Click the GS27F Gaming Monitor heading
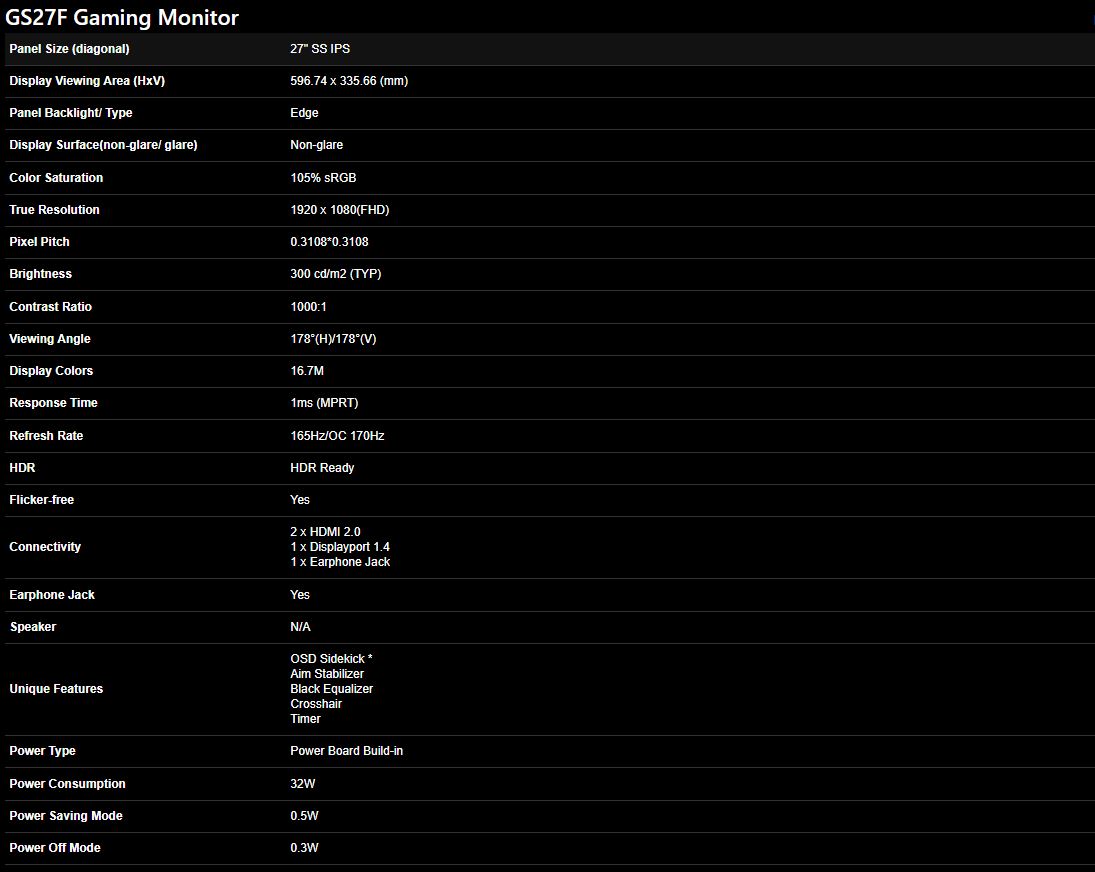Screen dimensions: 1095x872 pos(122,17)
